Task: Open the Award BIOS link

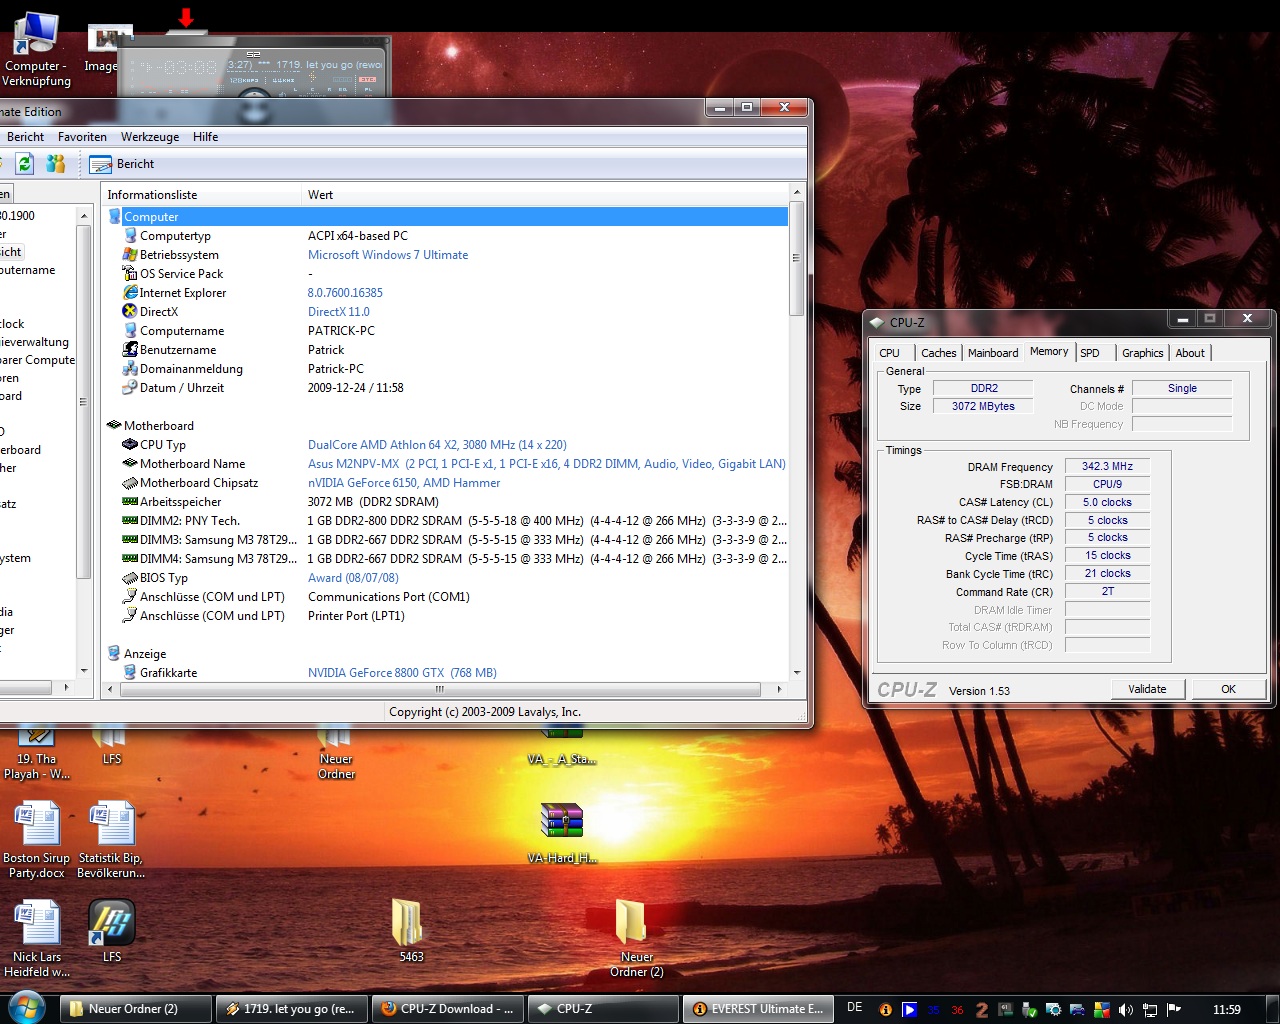Action: click(x=353, y=578)
